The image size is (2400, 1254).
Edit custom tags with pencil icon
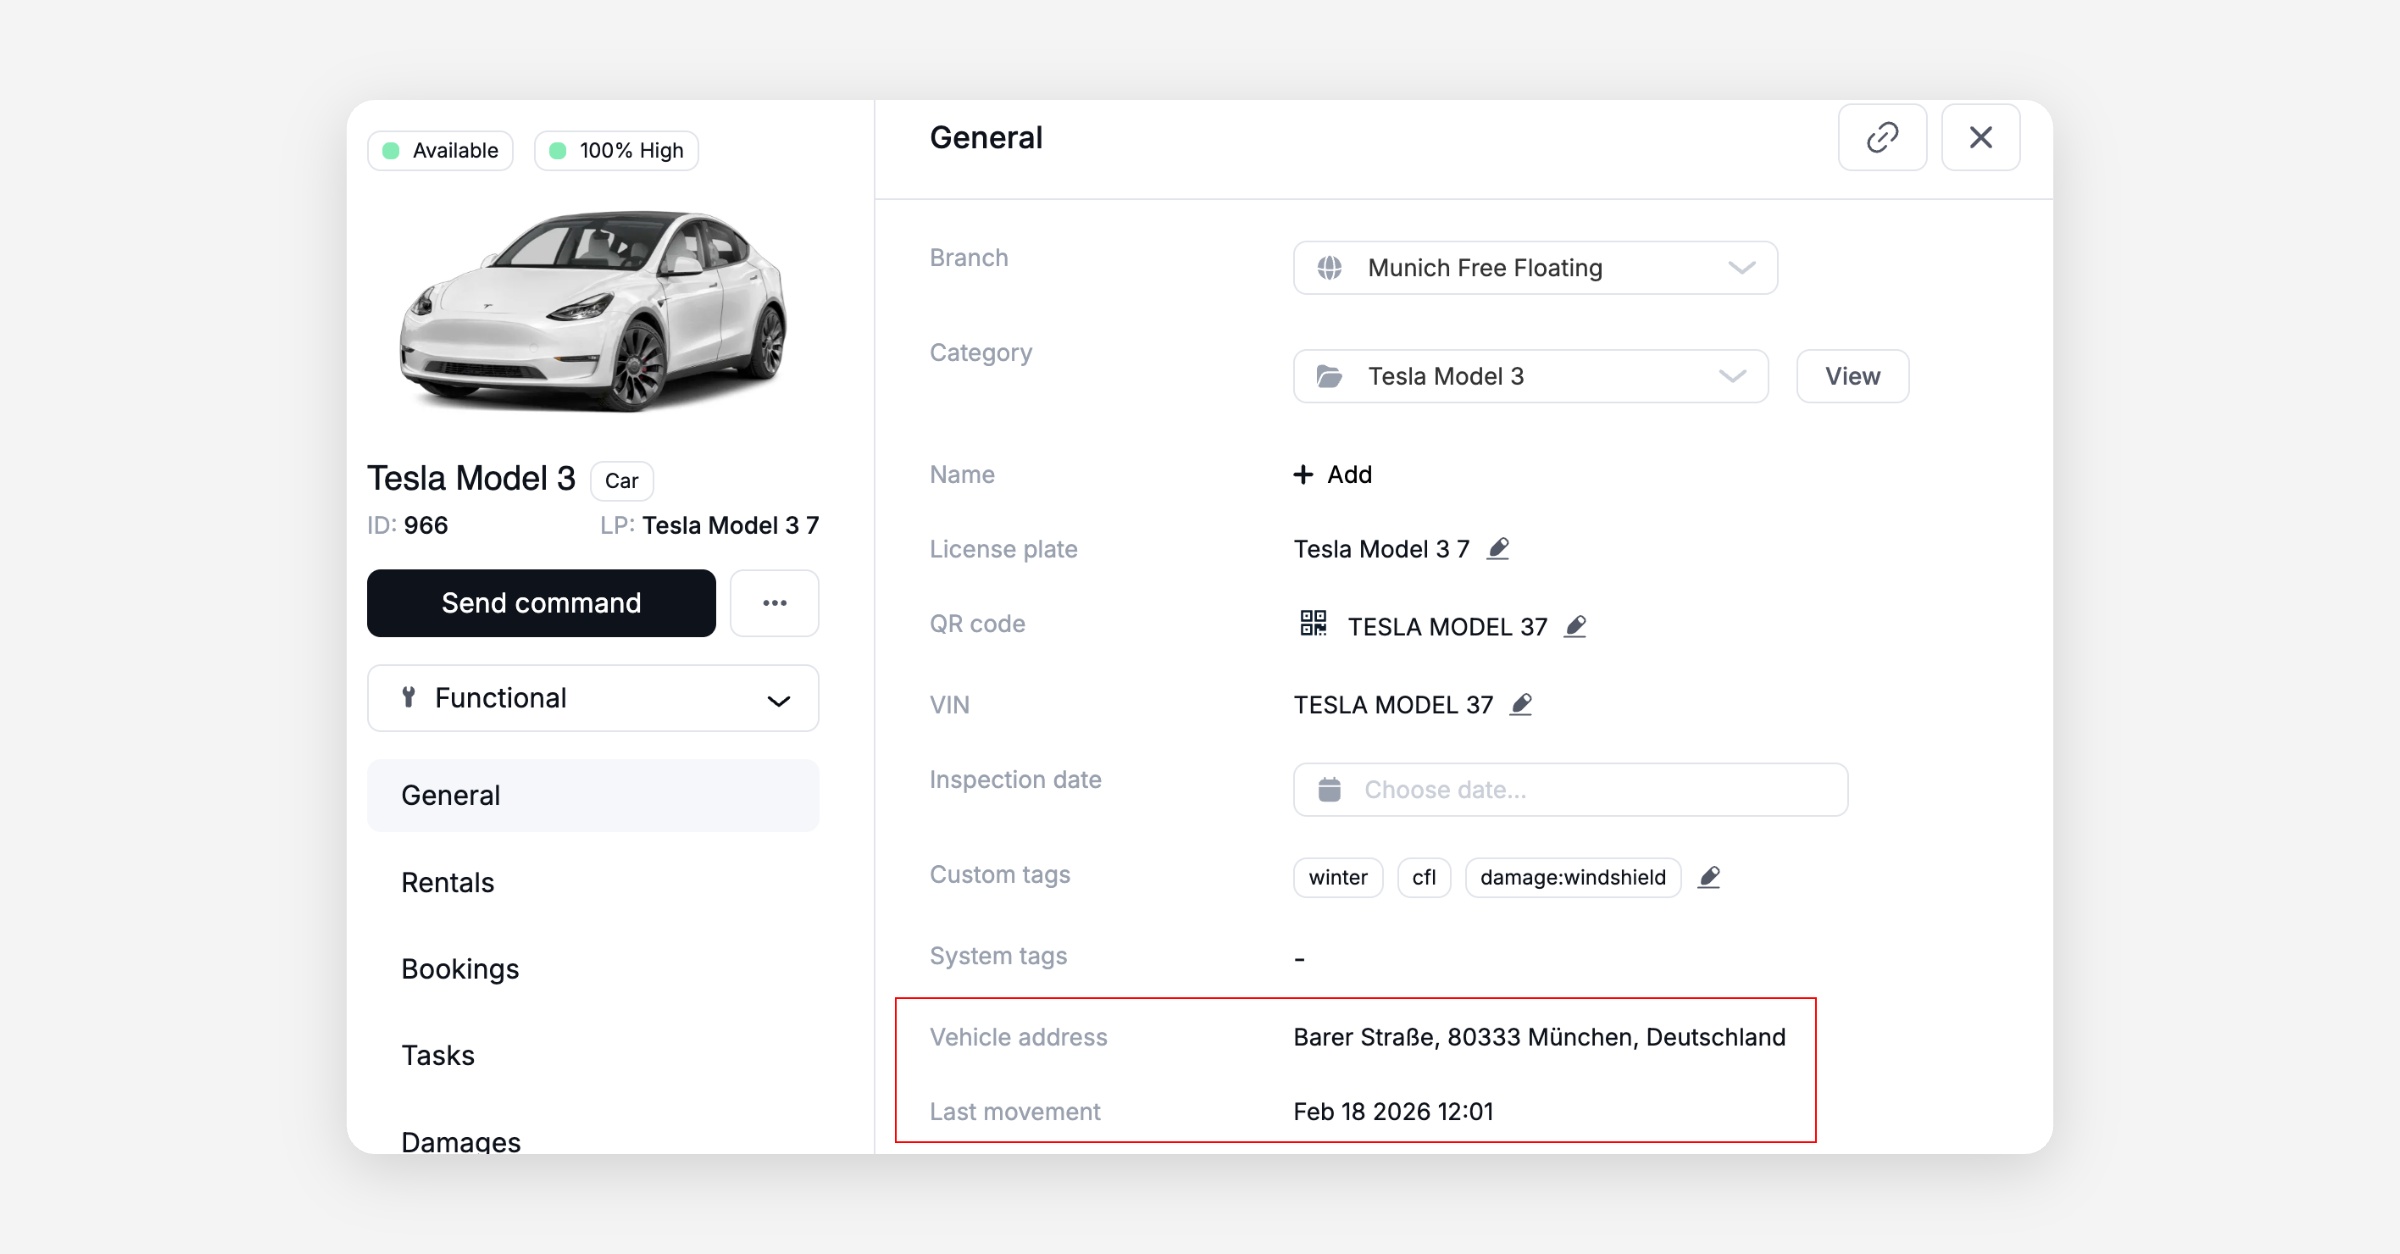pos(1708,877)
